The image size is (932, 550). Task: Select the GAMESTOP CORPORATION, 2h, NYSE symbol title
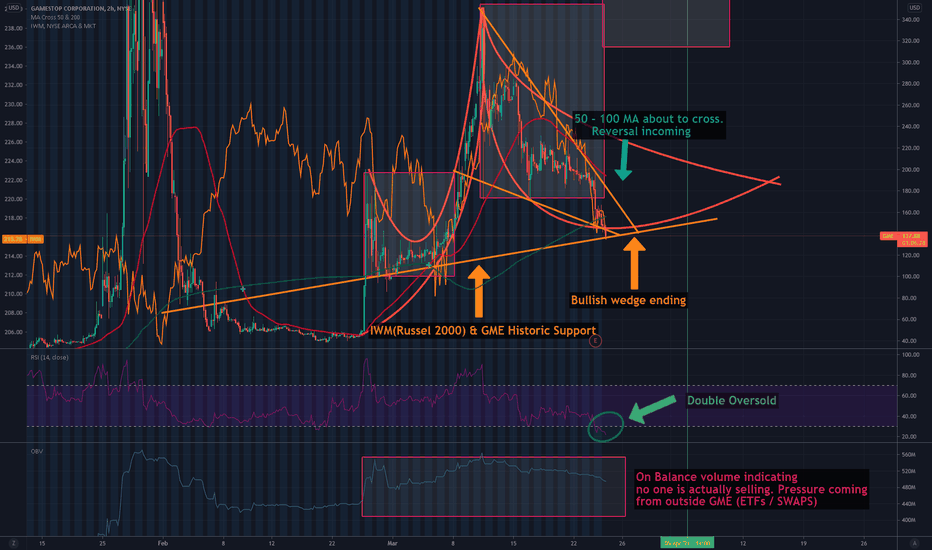pyautogui.click(x=81, y=9)
